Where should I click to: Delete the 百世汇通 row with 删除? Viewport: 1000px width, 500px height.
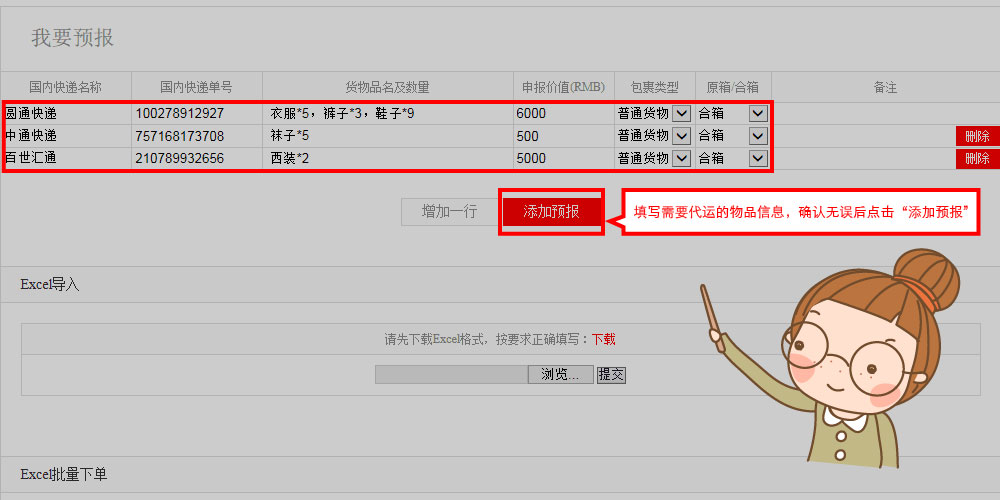[977, 159]
